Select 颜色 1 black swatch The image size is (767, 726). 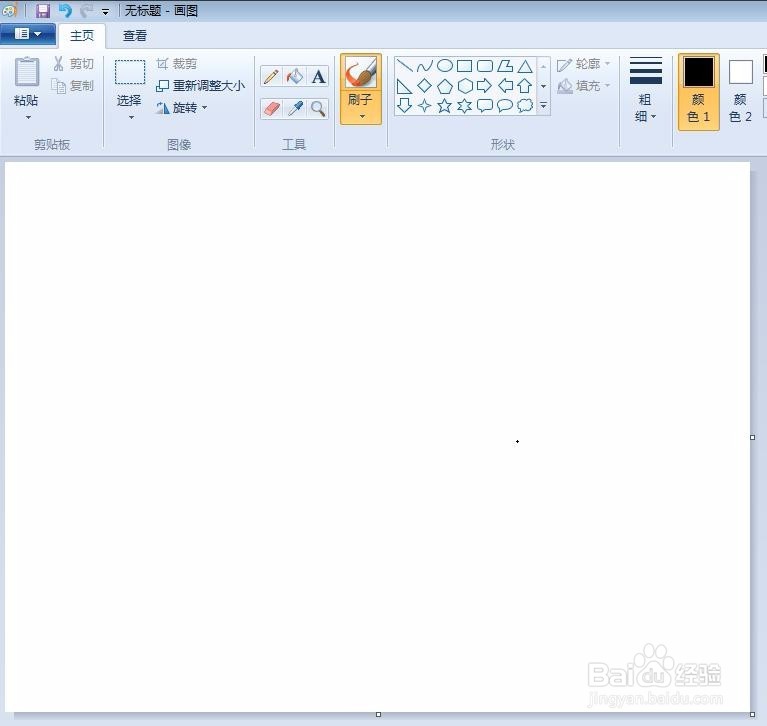tap(699, 72)
